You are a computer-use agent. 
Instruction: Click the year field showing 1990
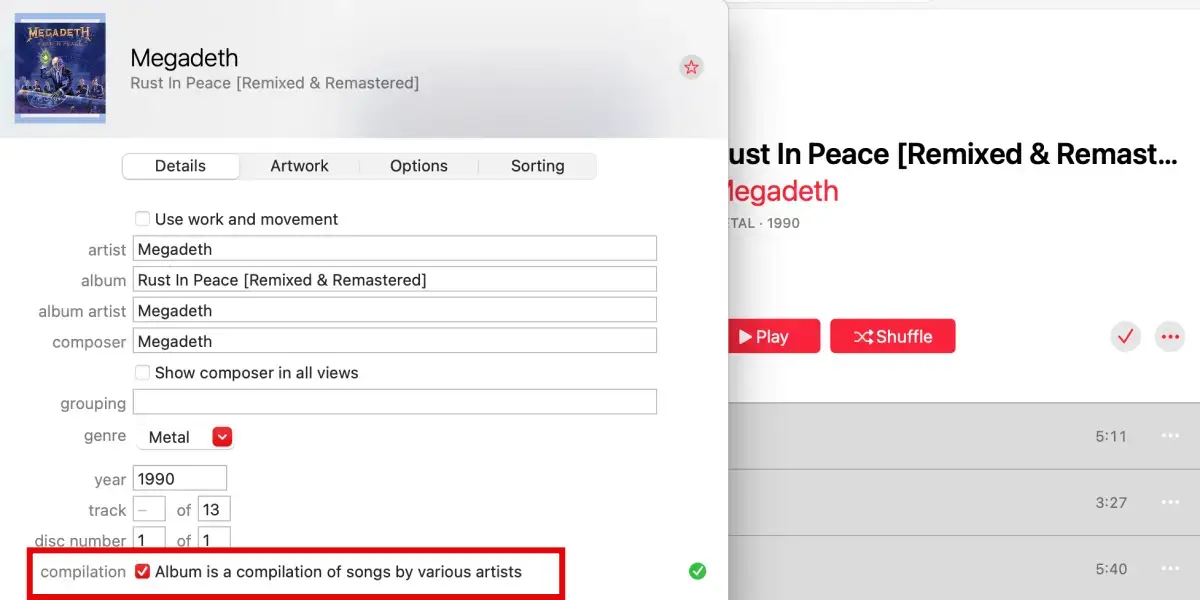tap(180, 478)
